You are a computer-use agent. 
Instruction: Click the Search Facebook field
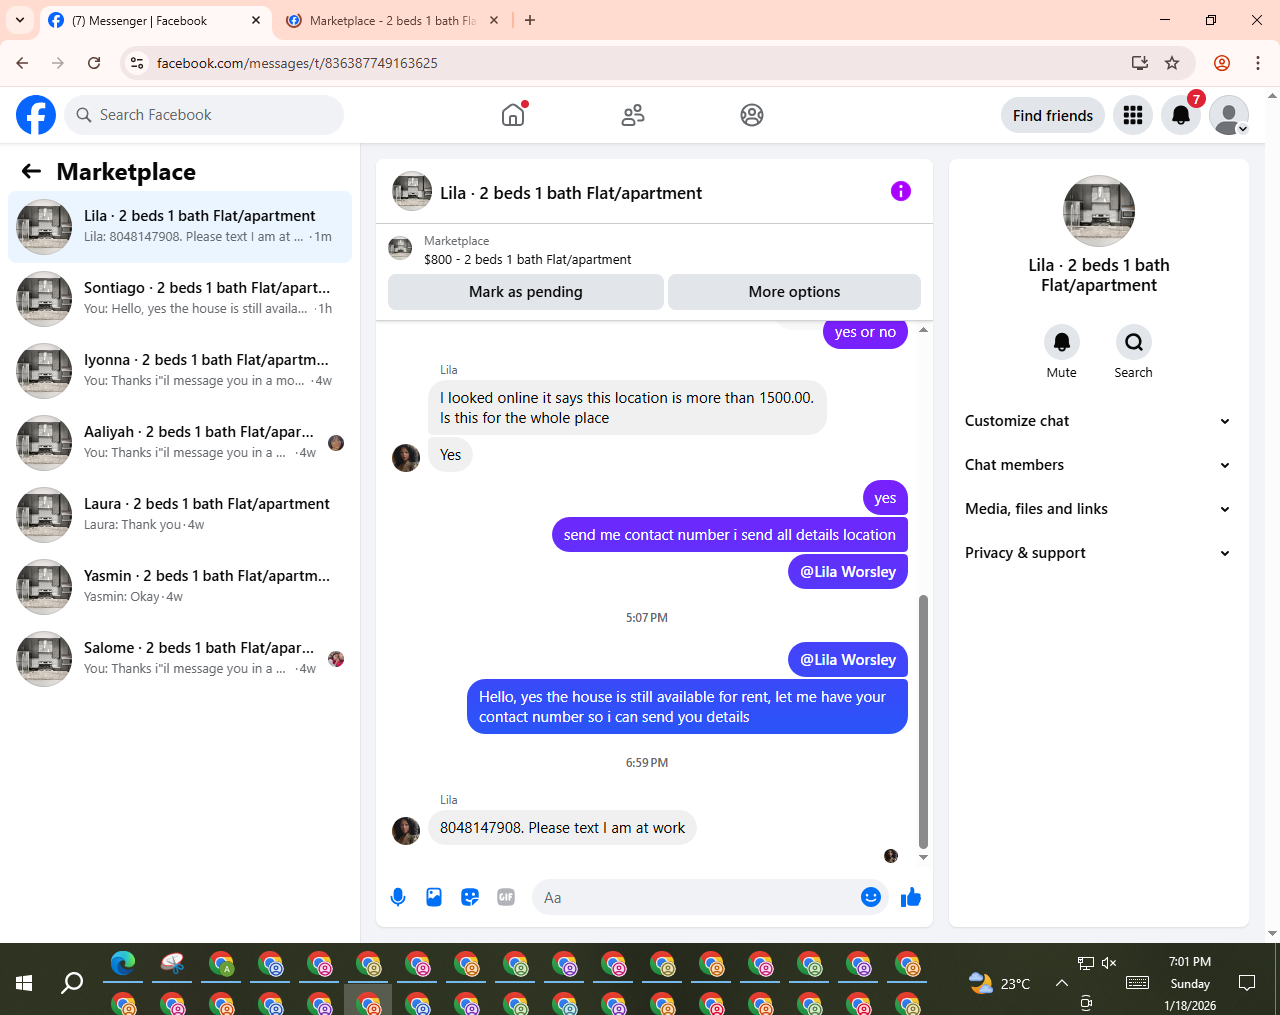(x=205, y=115)
